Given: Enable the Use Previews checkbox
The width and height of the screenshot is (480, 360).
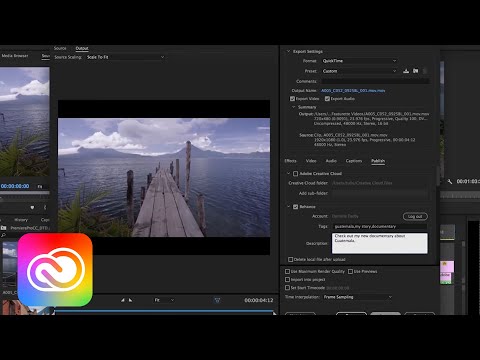Looking at the screenshot, I should pyautogui.click(x=350, y=271).
